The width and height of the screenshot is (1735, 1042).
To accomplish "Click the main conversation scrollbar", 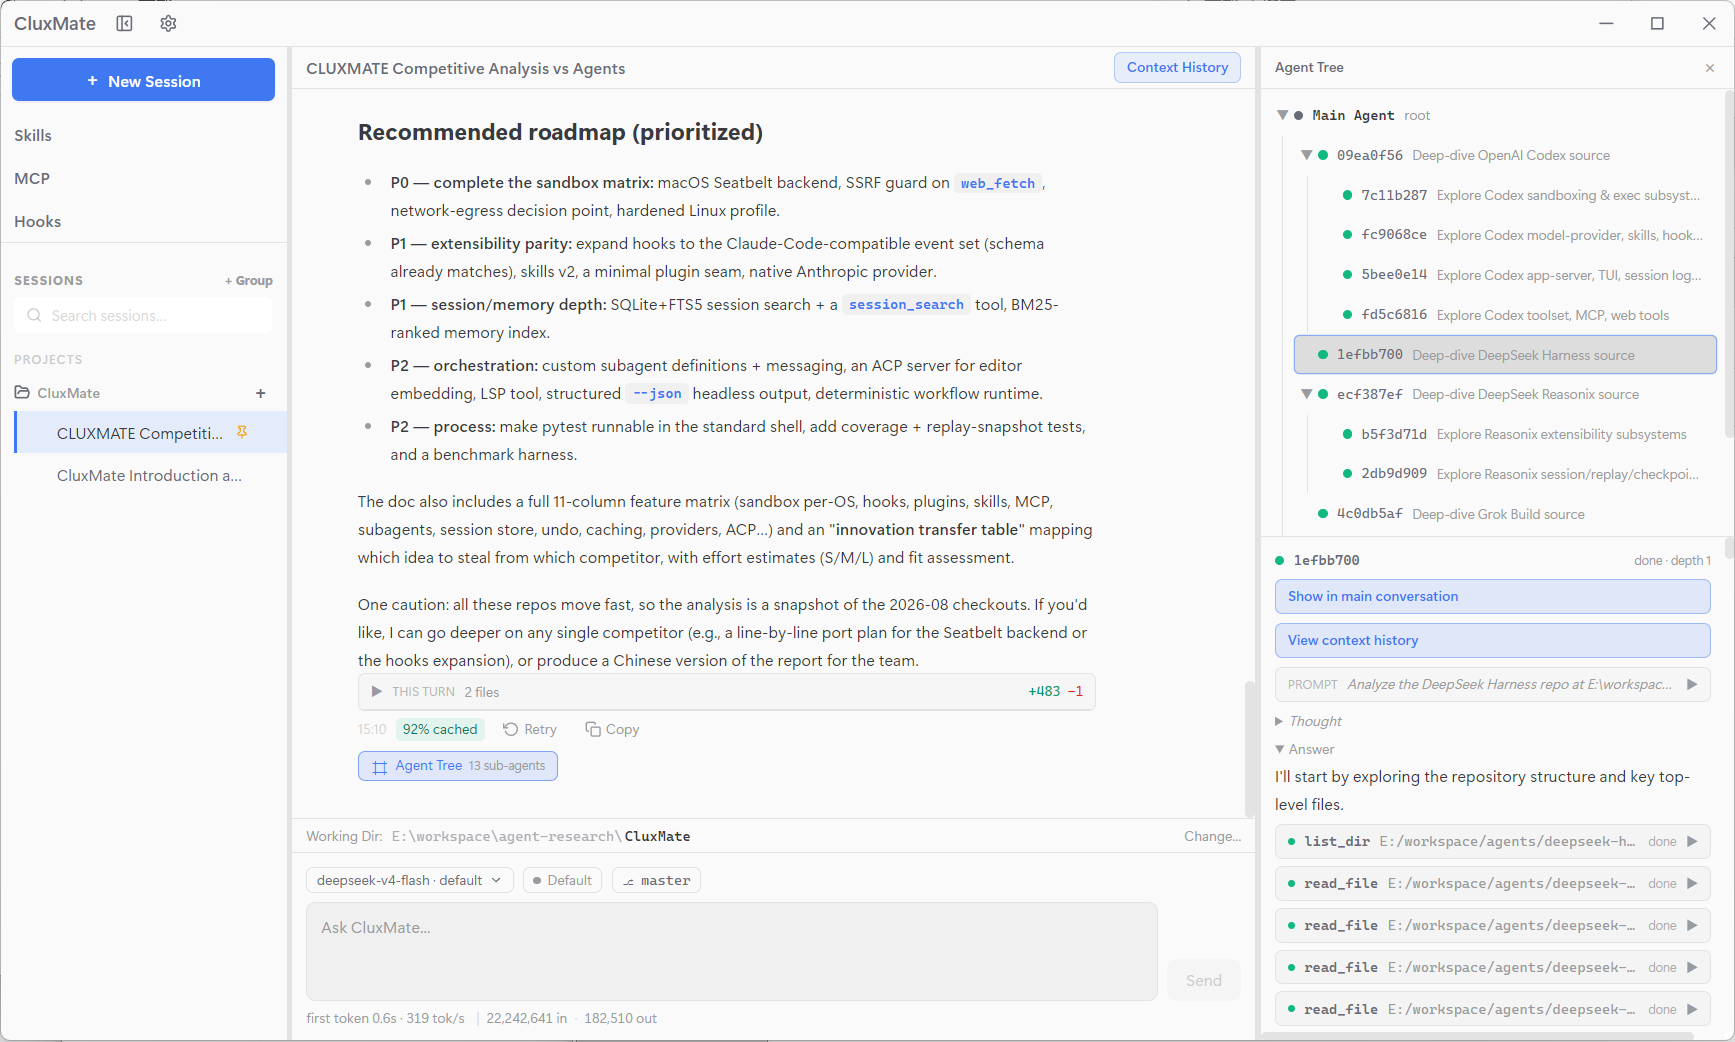I will point(1249,748).
